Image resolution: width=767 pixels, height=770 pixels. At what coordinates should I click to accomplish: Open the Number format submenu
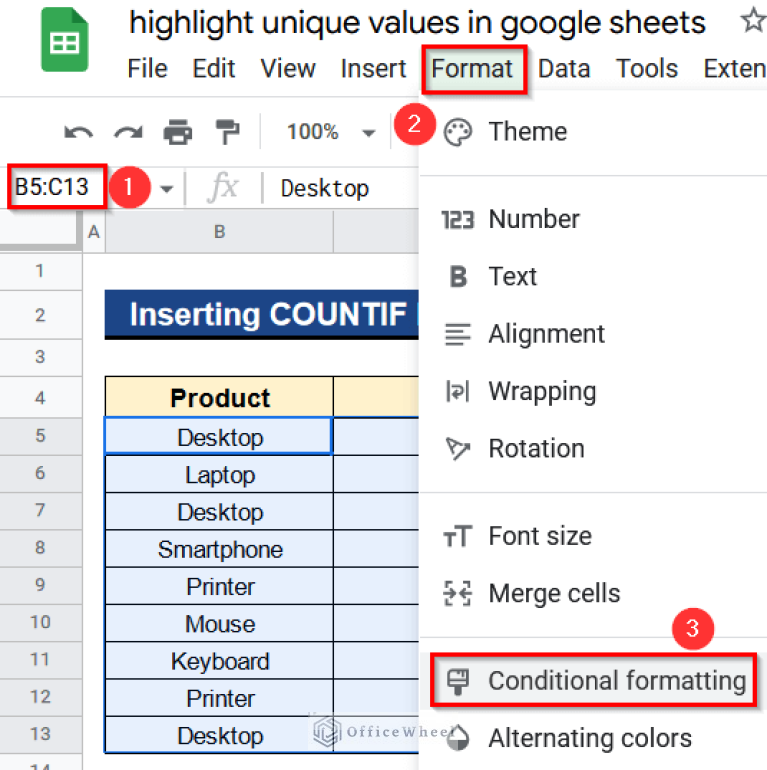tap(533, 219)
